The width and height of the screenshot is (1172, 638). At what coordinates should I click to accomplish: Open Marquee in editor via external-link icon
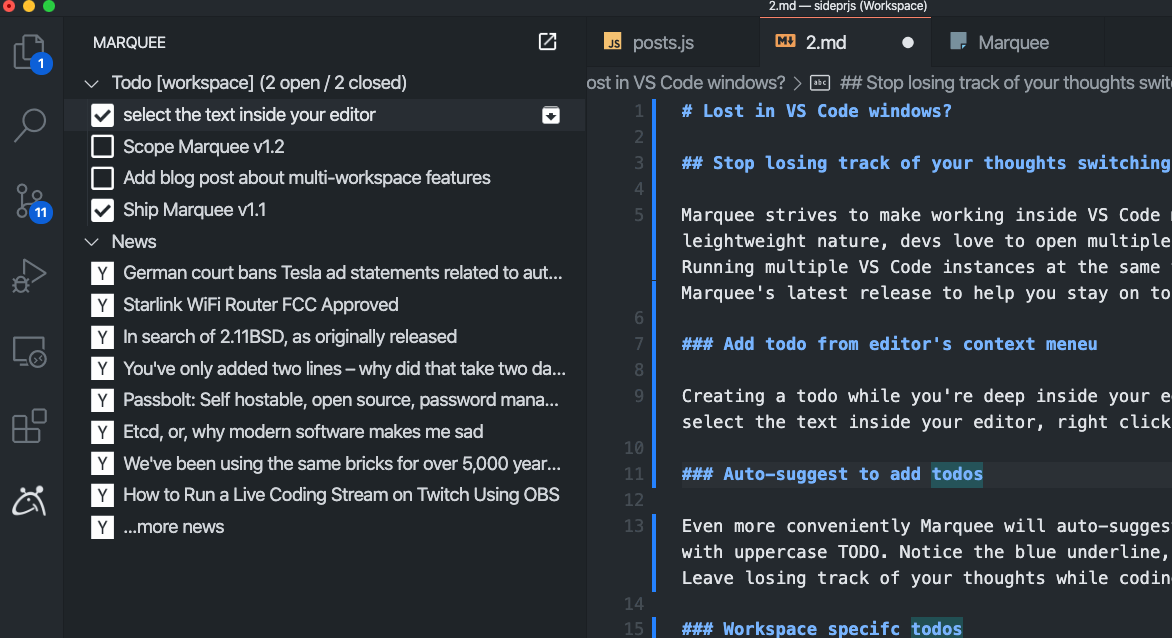(x=547, y=42)
